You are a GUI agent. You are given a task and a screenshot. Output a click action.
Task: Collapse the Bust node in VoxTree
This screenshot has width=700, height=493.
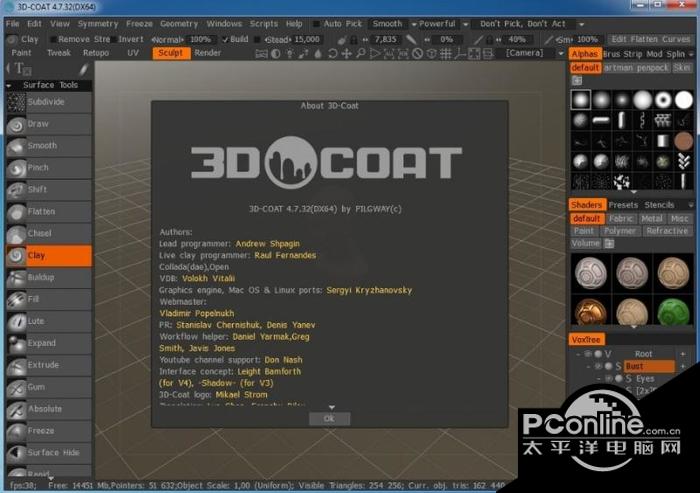(x=588, y=367)
